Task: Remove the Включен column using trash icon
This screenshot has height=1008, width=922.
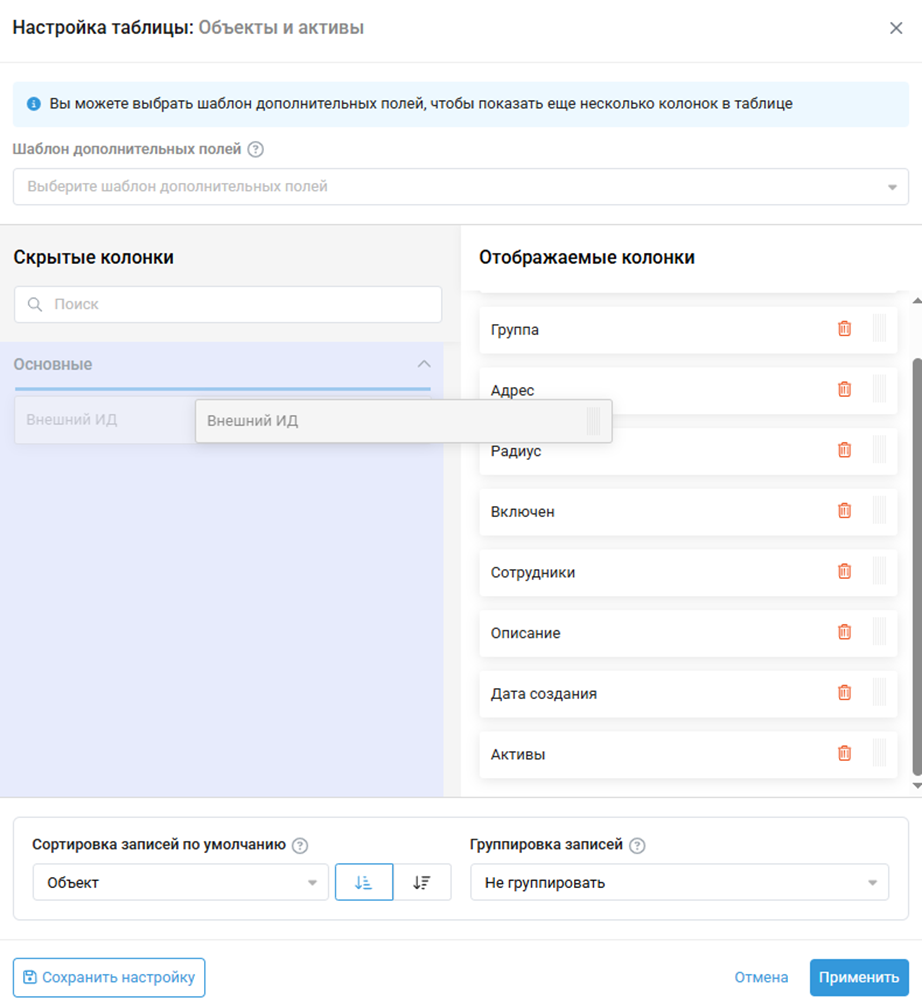Action: point(844,511)
